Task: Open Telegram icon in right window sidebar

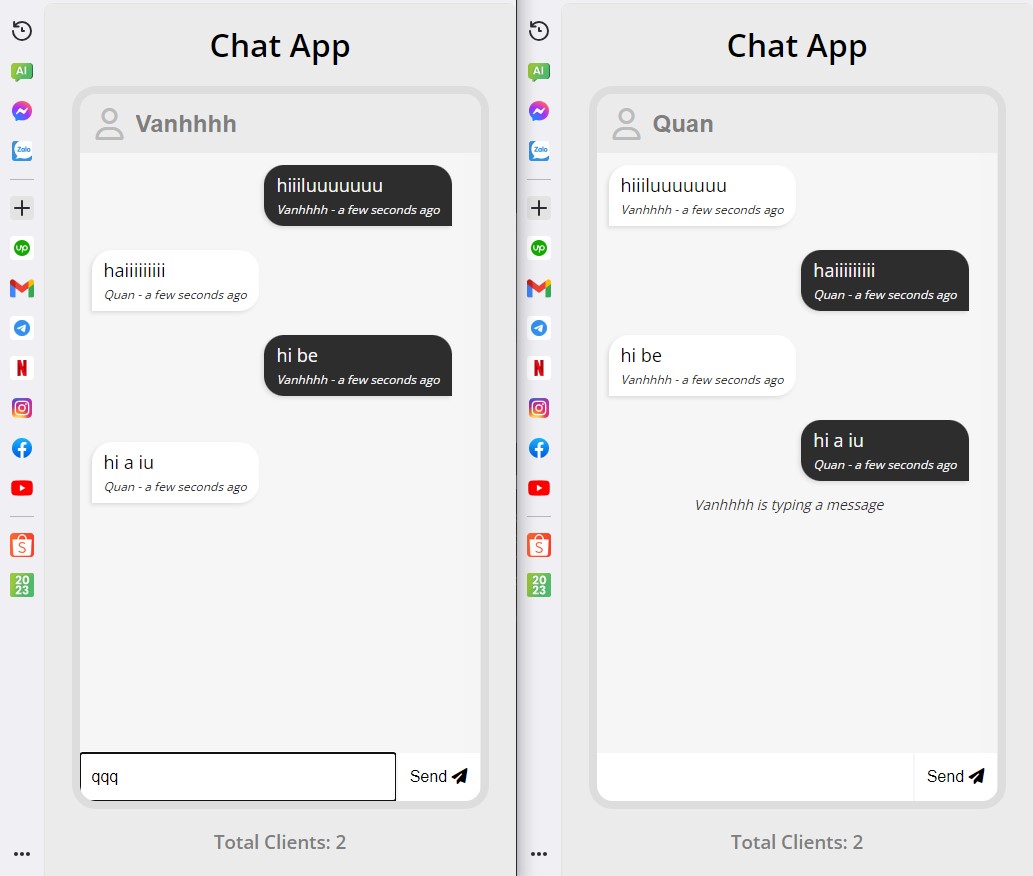Action: click(x=539, y=328)
